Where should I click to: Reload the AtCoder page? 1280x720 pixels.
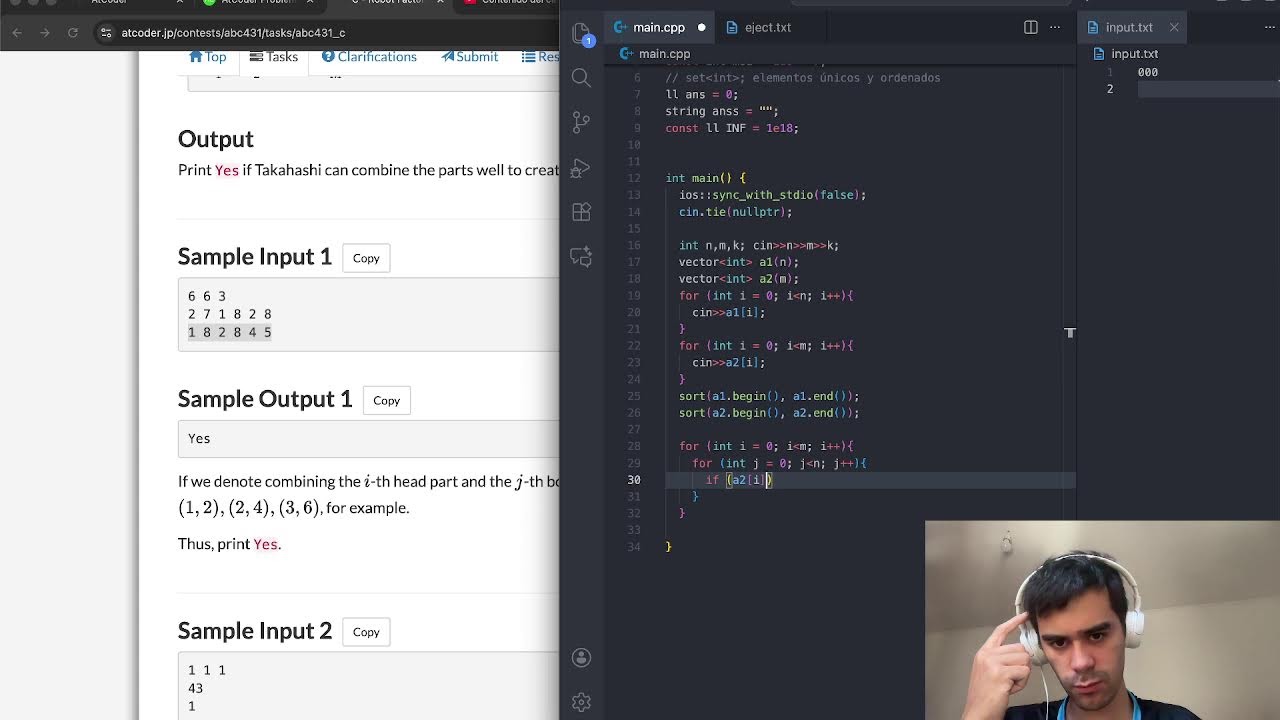(73, 33)
